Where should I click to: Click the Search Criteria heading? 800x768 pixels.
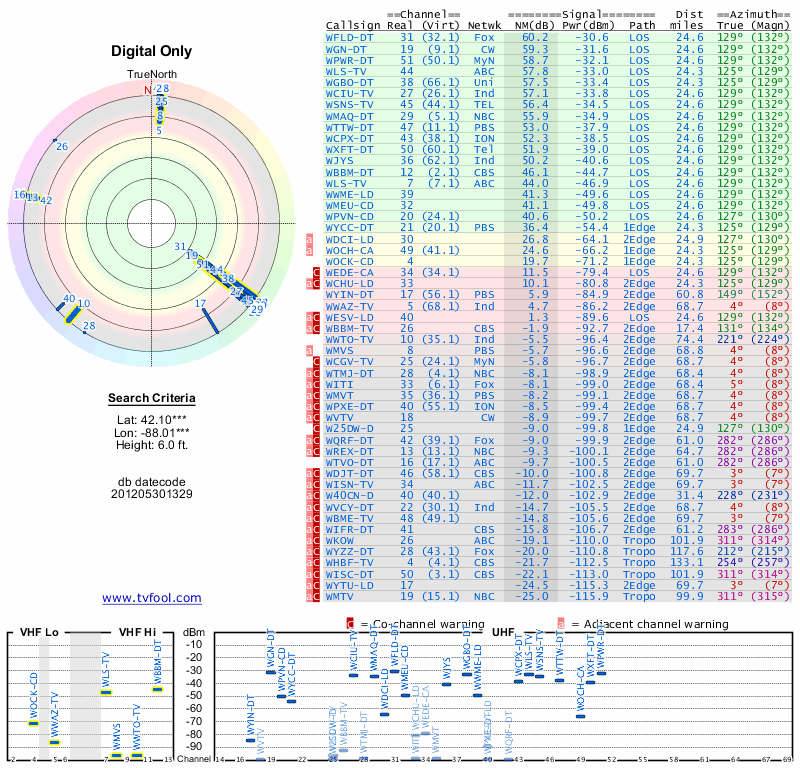click(x=152, y=398)
